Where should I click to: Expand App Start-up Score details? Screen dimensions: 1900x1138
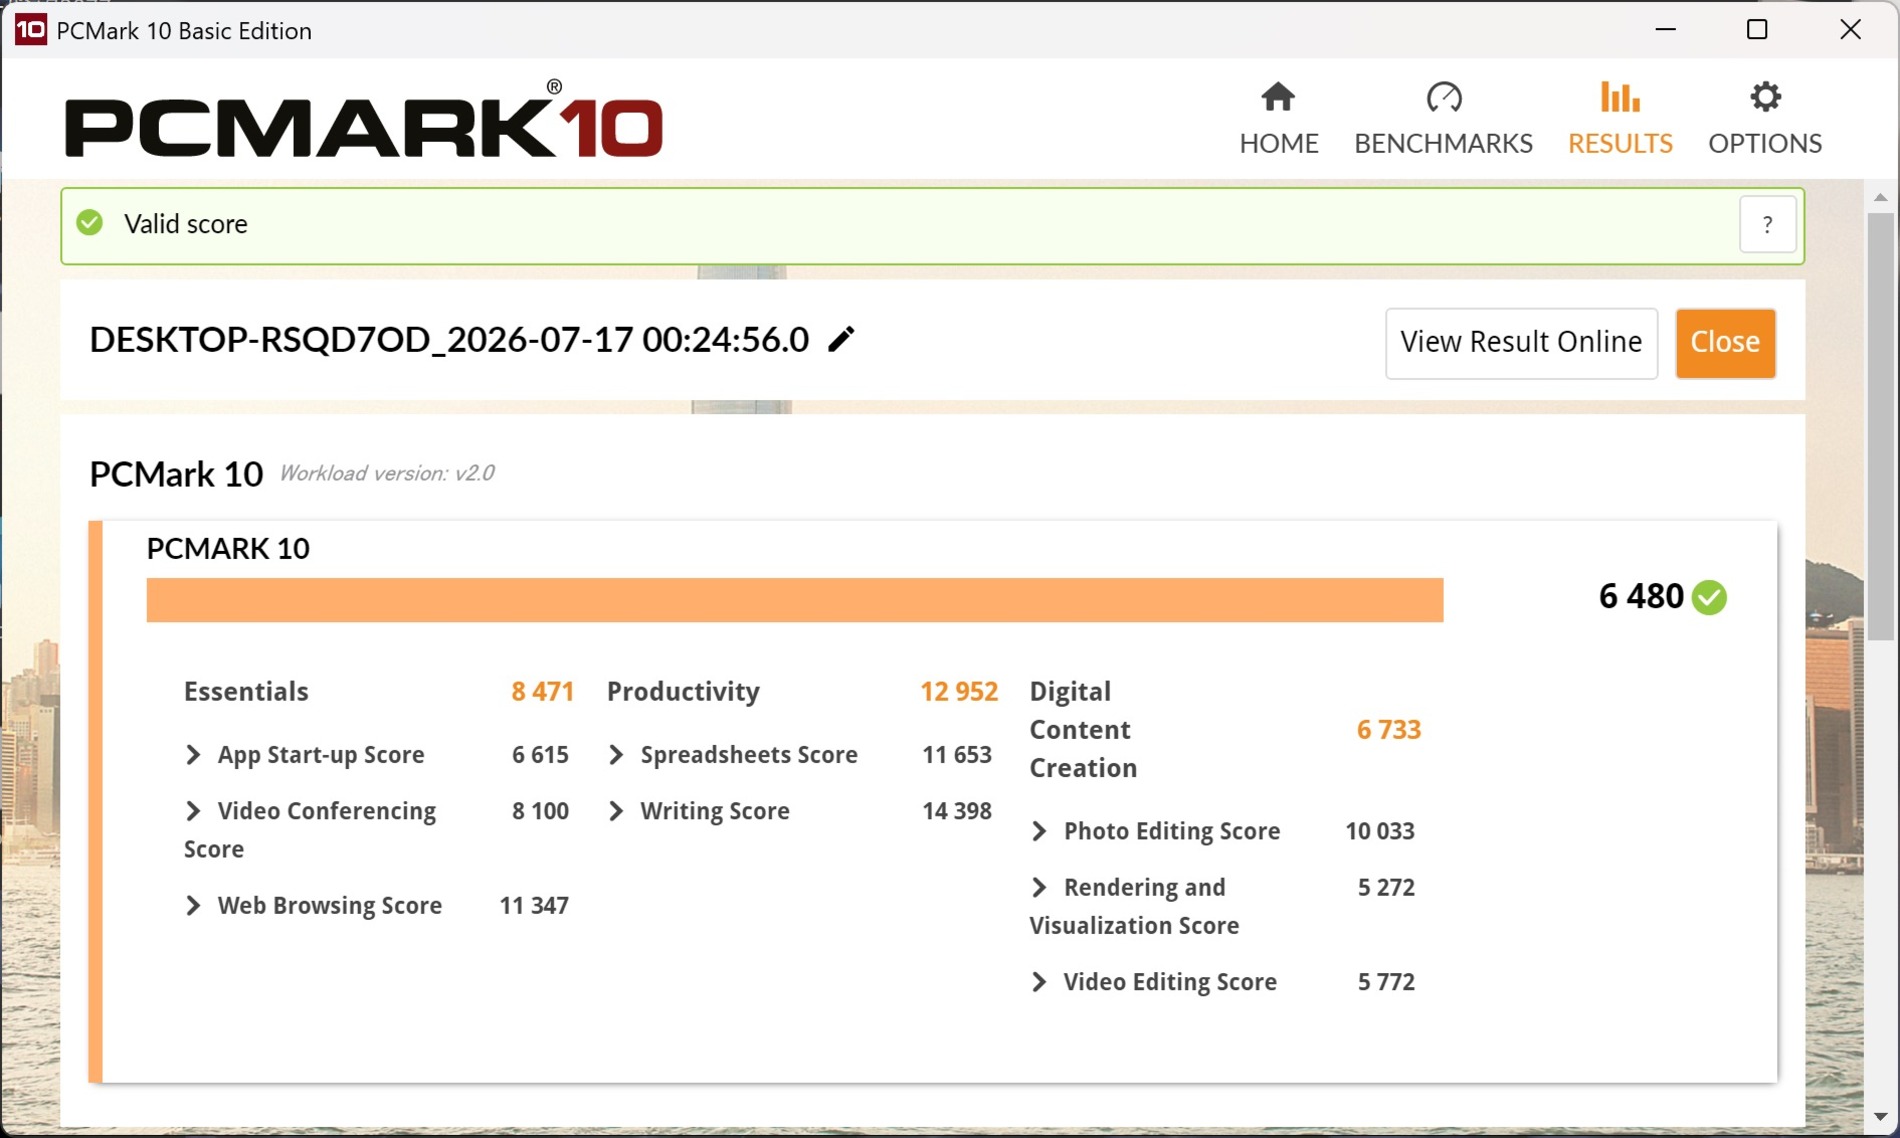(193, 755)
